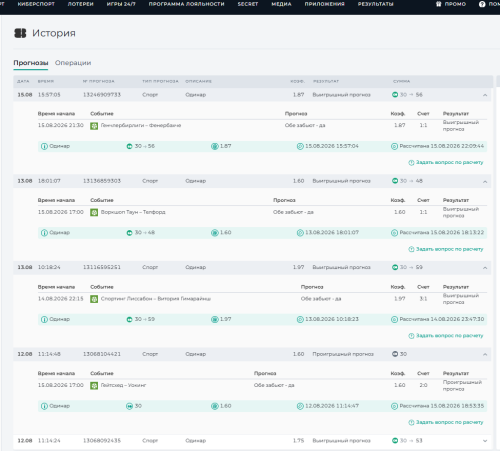This screenshot has width=500, height=451.
Task: Click football icon next to Гейтсхед – Уокинг
Action: pos(94,385)
